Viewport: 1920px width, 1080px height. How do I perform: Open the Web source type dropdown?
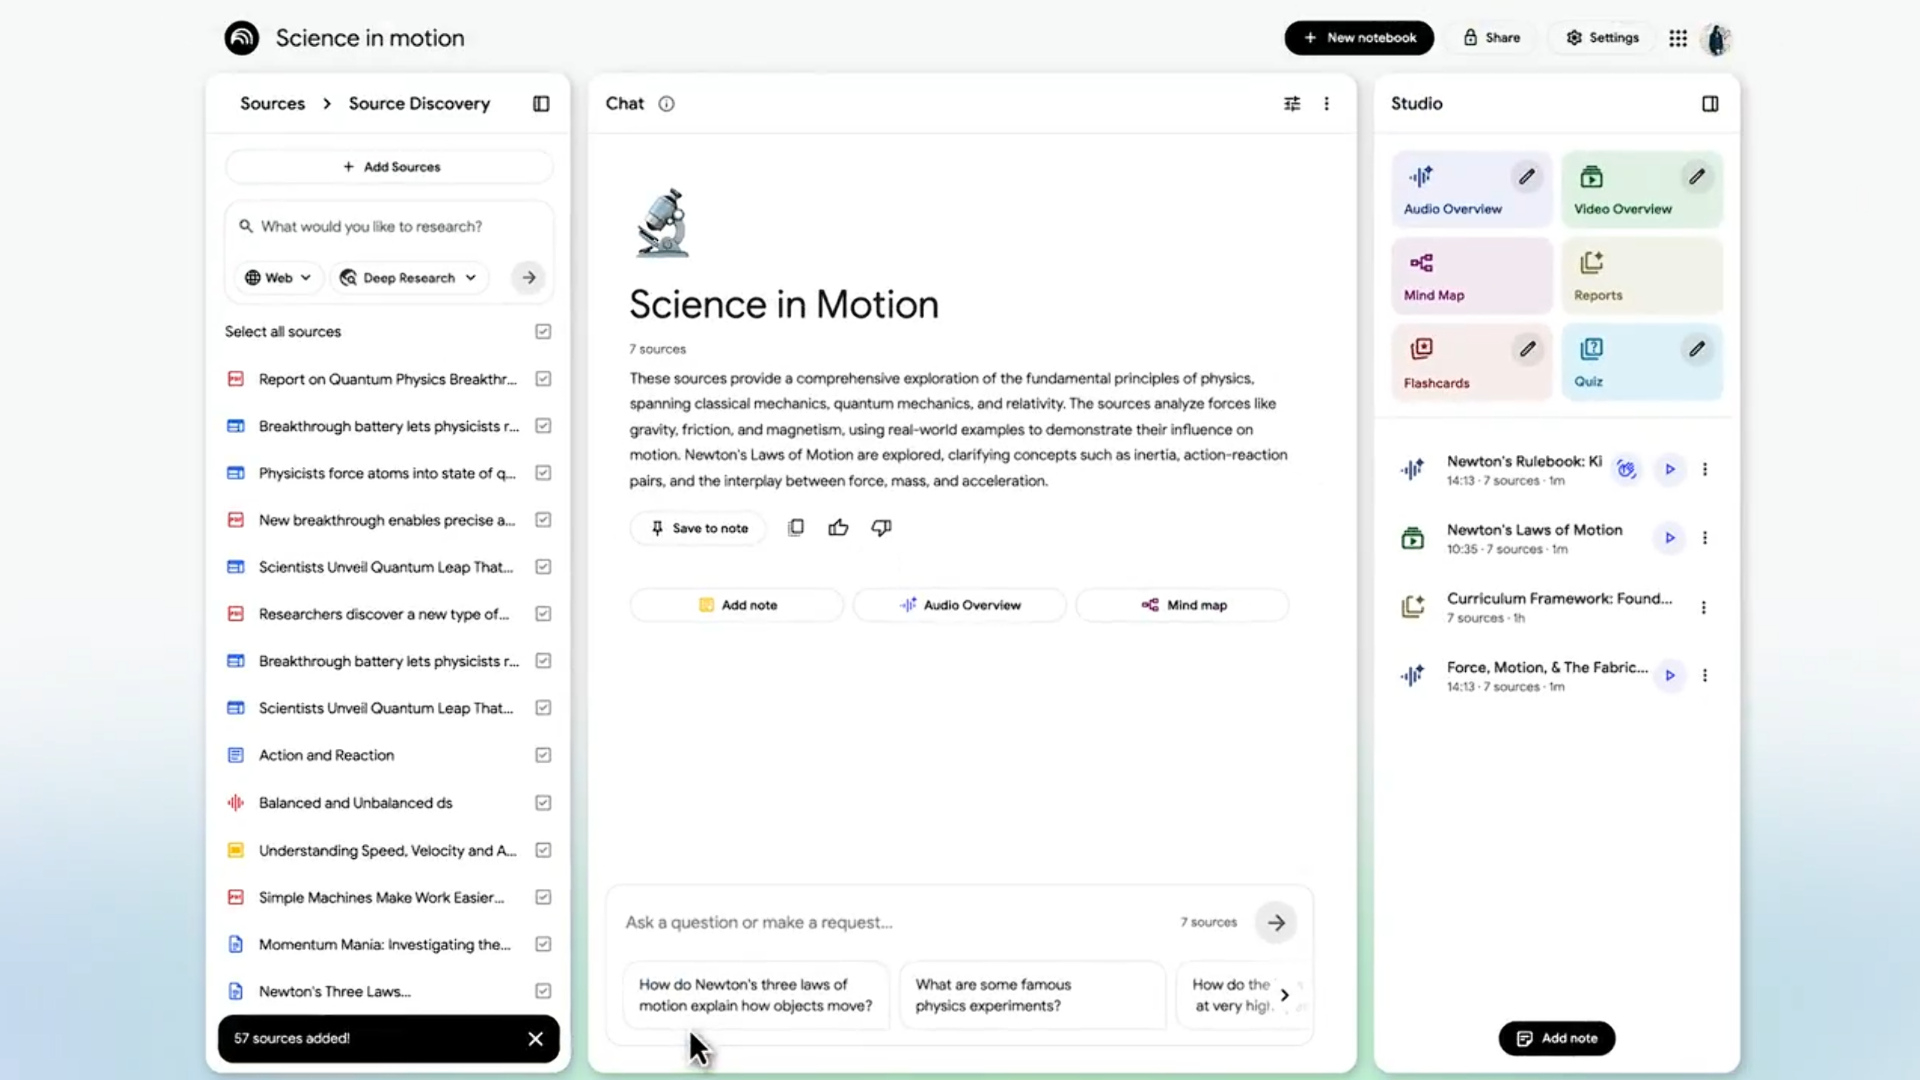278,278
